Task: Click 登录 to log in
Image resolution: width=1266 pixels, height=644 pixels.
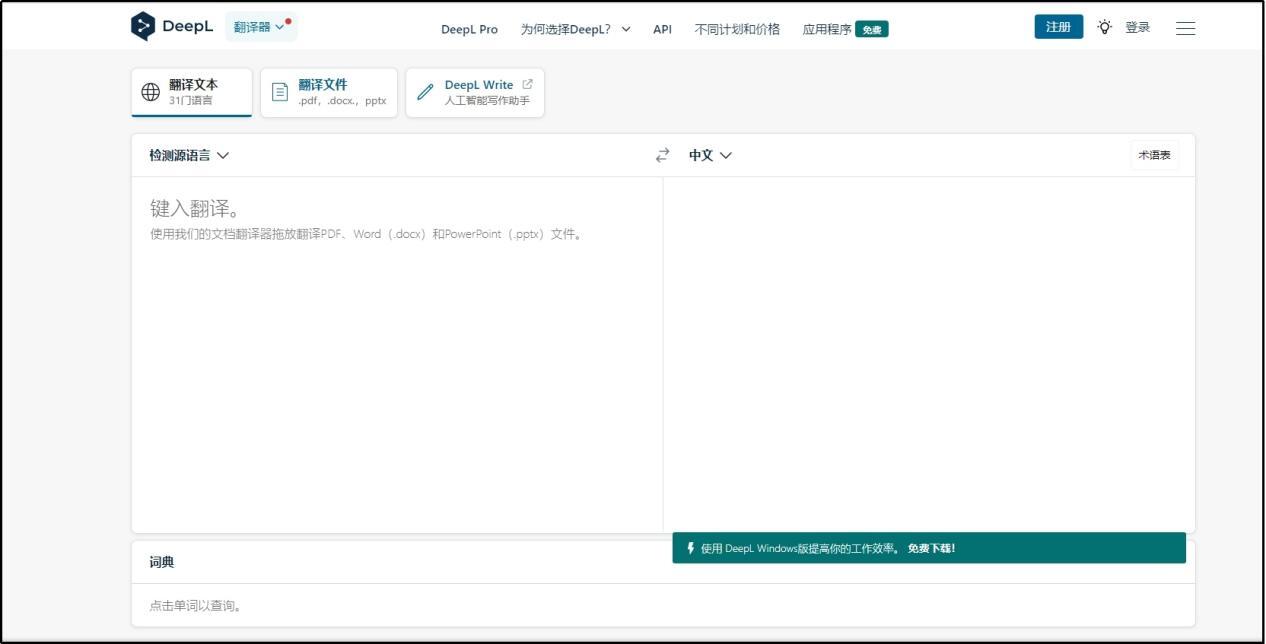Action: coord(1137,28)
